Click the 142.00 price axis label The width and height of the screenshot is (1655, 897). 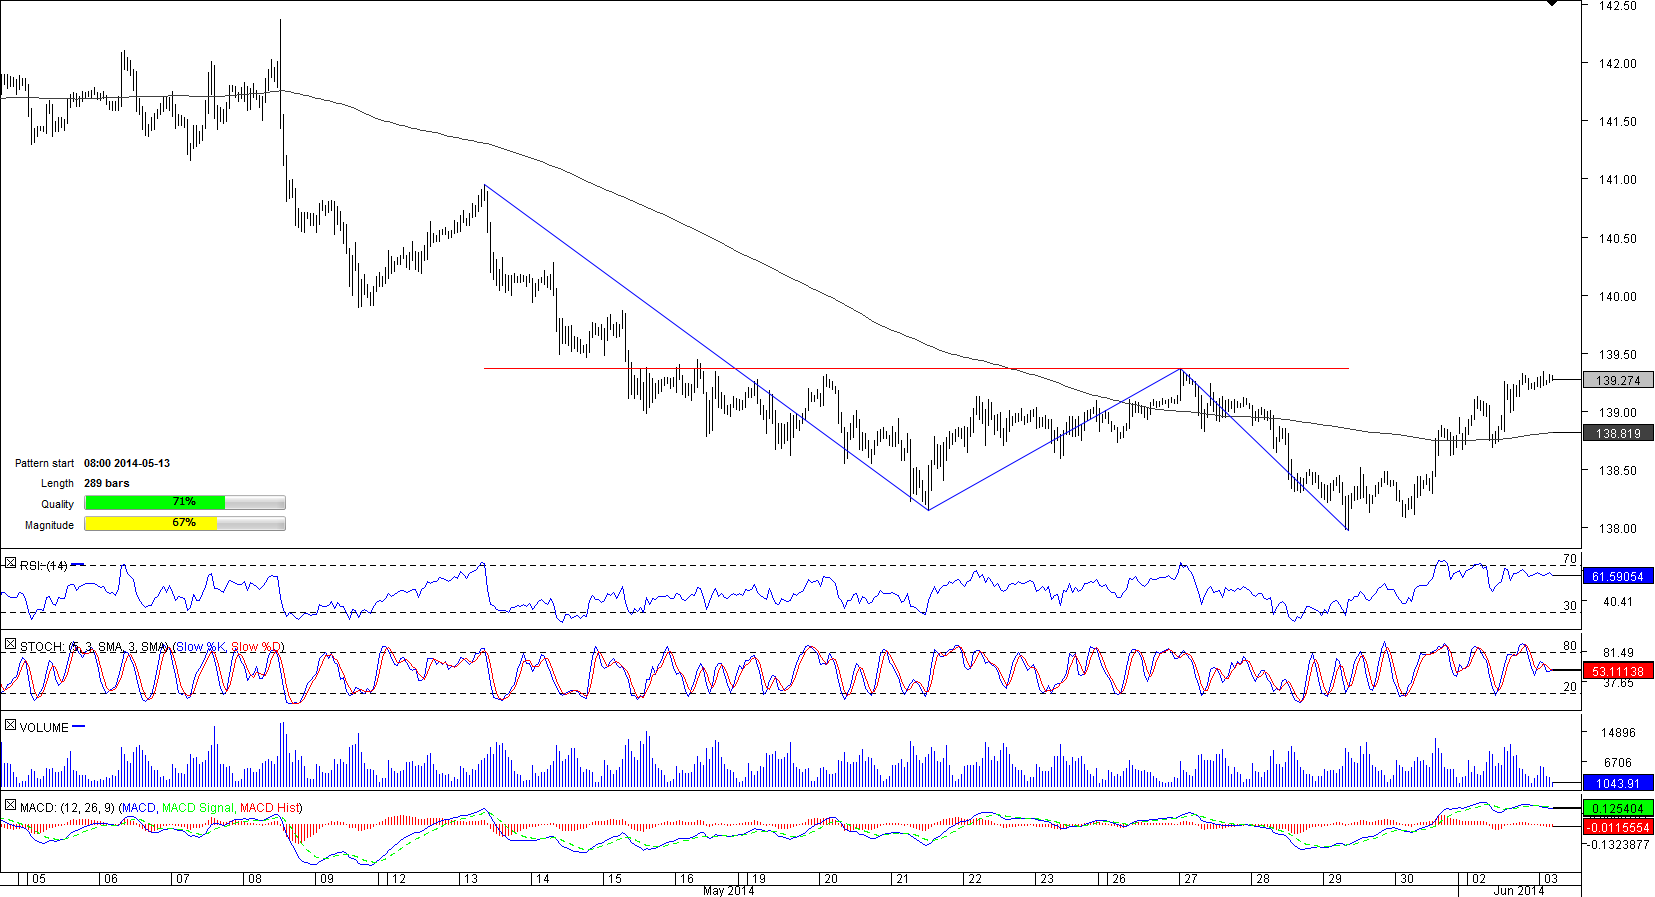tap(1617, 63)
